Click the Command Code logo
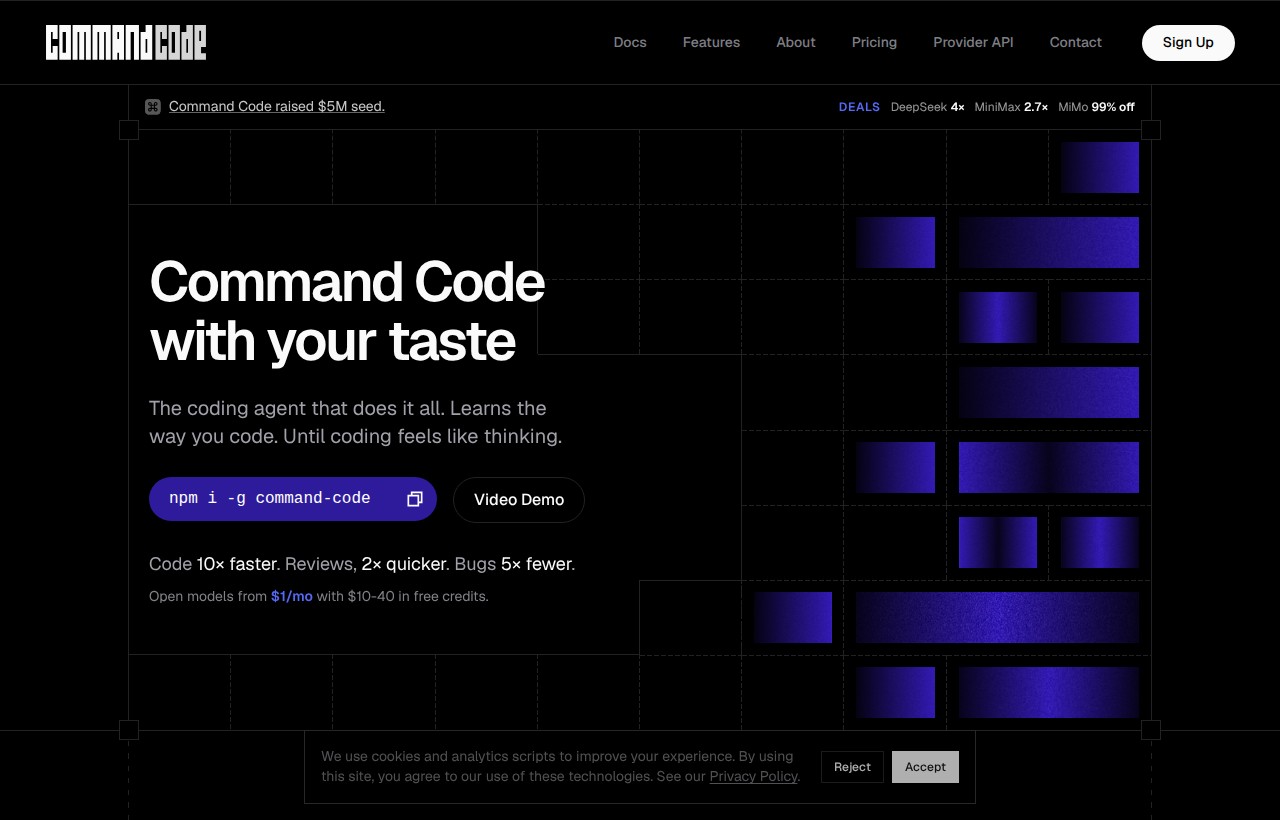 (126, 42)
